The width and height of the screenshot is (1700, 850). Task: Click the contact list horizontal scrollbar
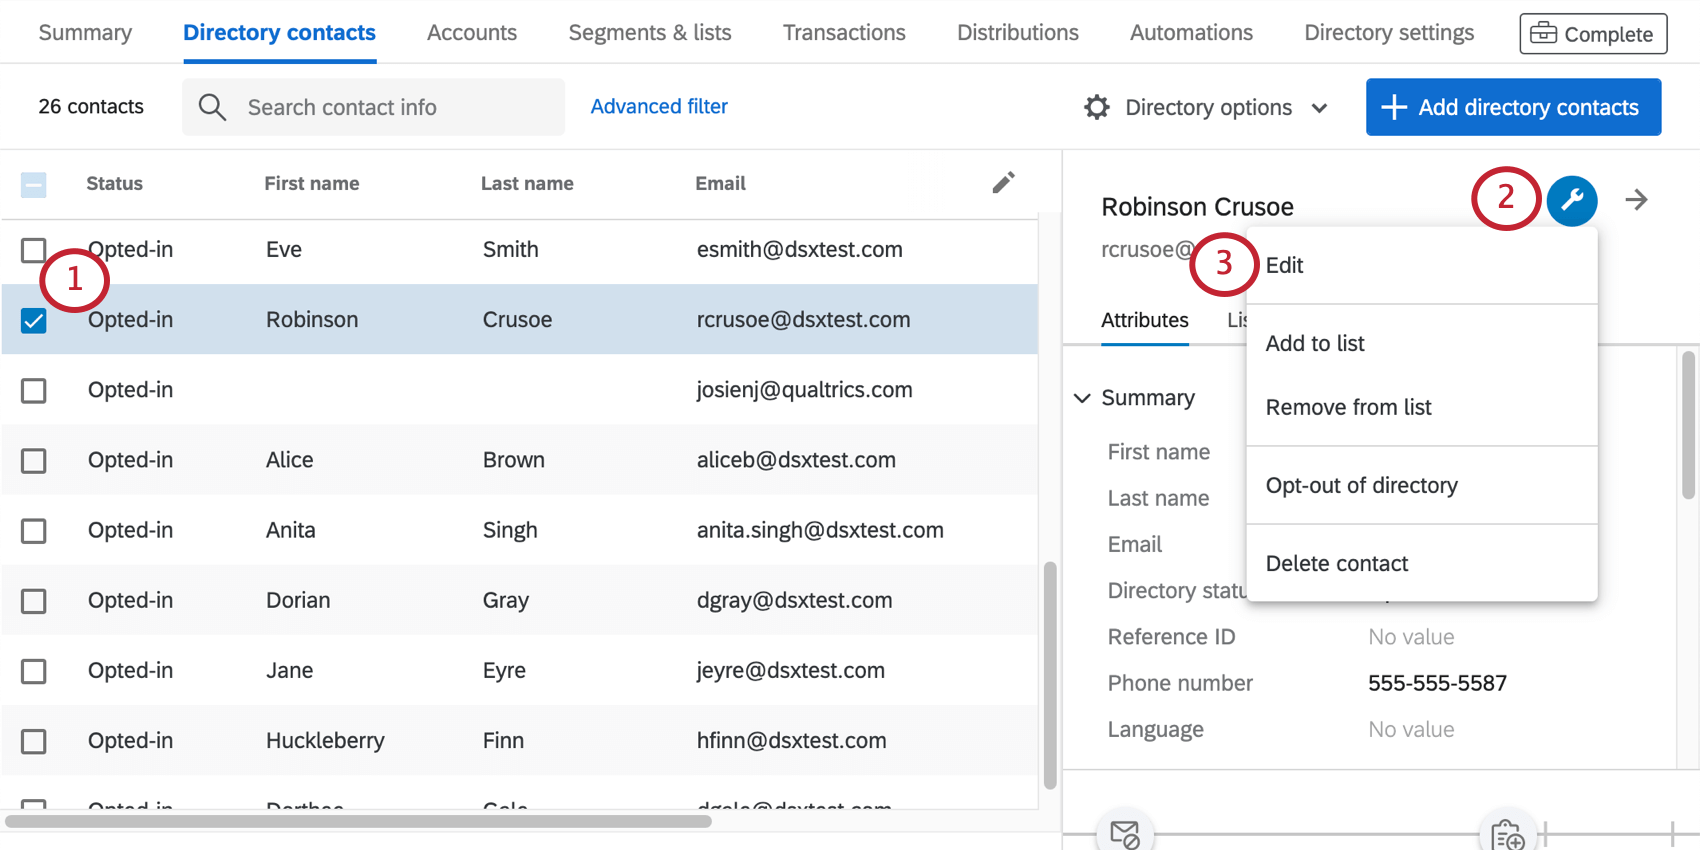coord(358,821)
